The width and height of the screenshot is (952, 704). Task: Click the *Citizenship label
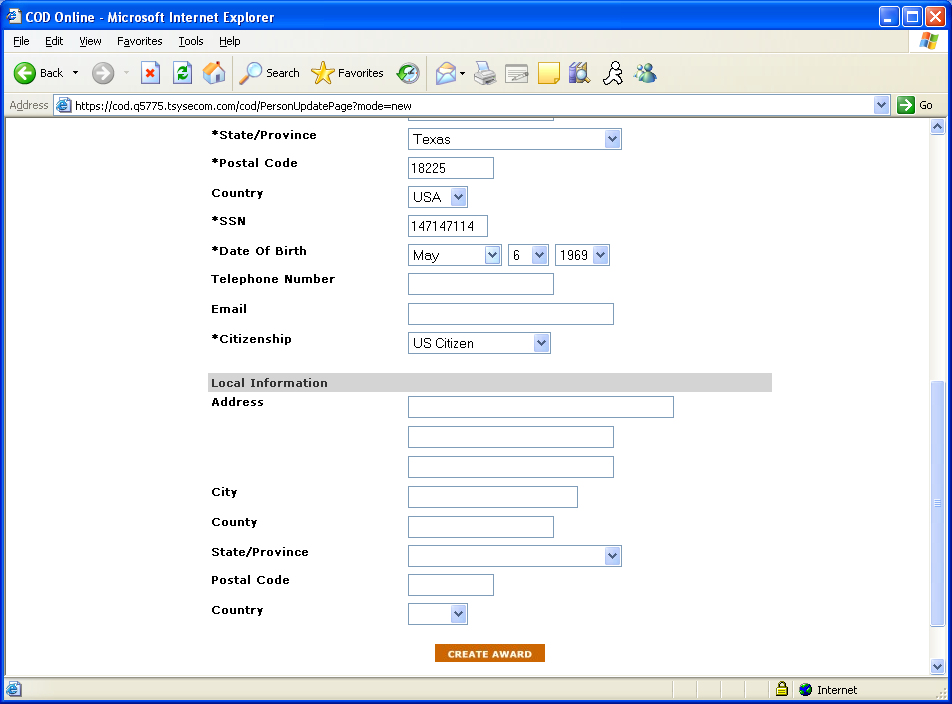(x=251, y=339)
